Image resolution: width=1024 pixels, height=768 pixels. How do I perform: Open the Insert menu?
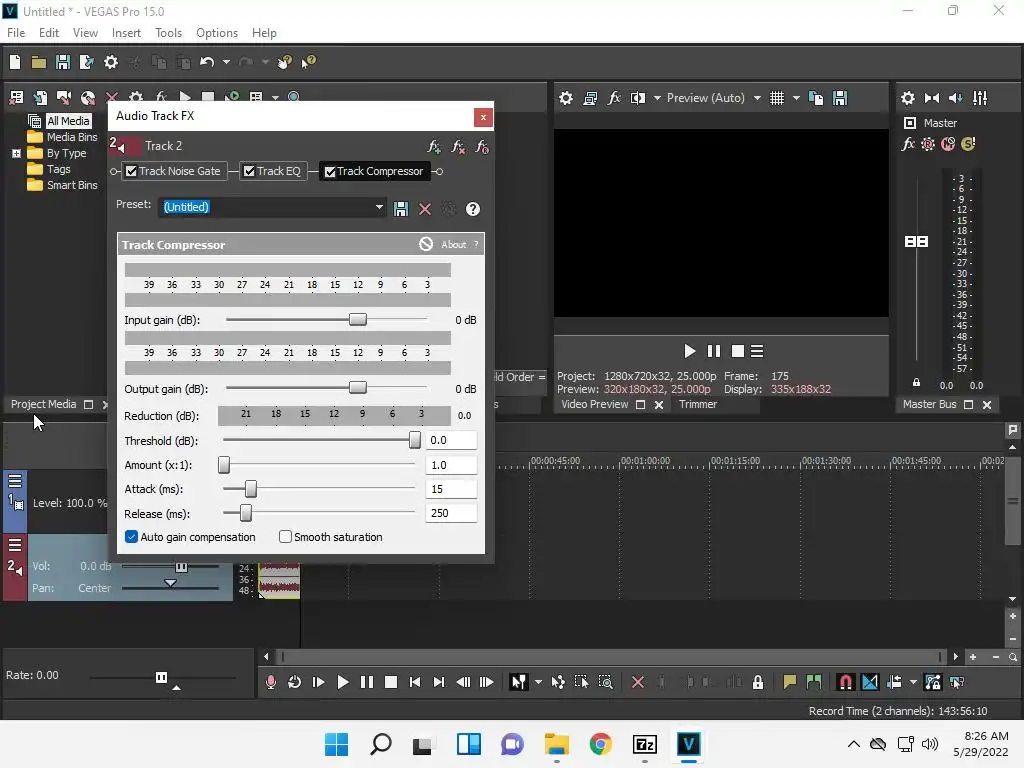click(126, 33)
